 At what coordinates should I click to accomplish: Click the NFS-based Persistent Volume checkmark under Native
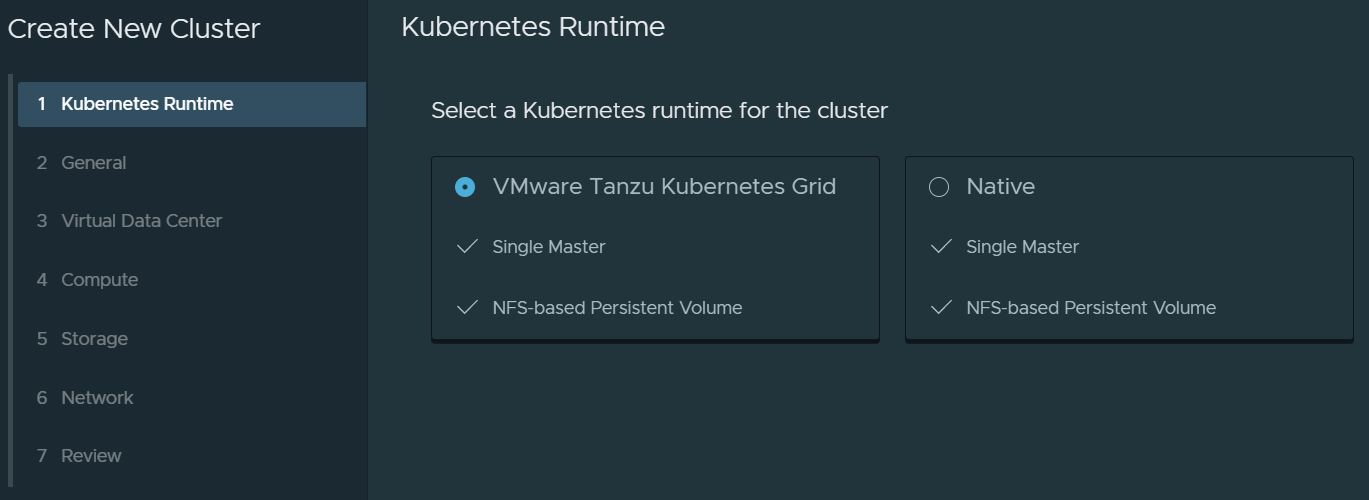tap(941, 308)
